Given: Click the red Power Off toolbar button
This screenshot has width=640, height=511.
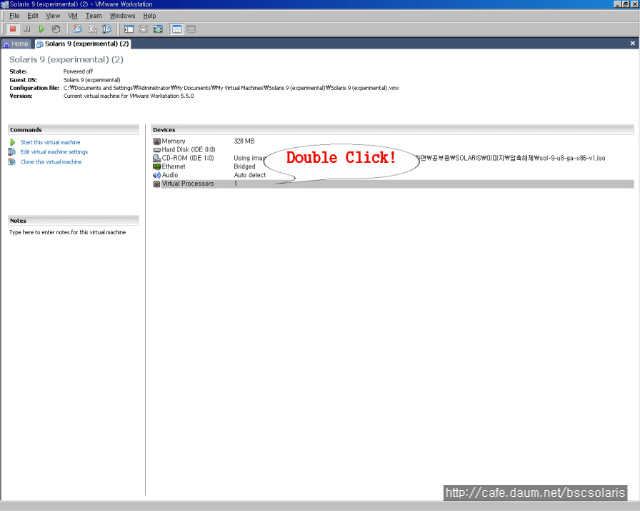Looking at the screenshot, I should 13,29.
